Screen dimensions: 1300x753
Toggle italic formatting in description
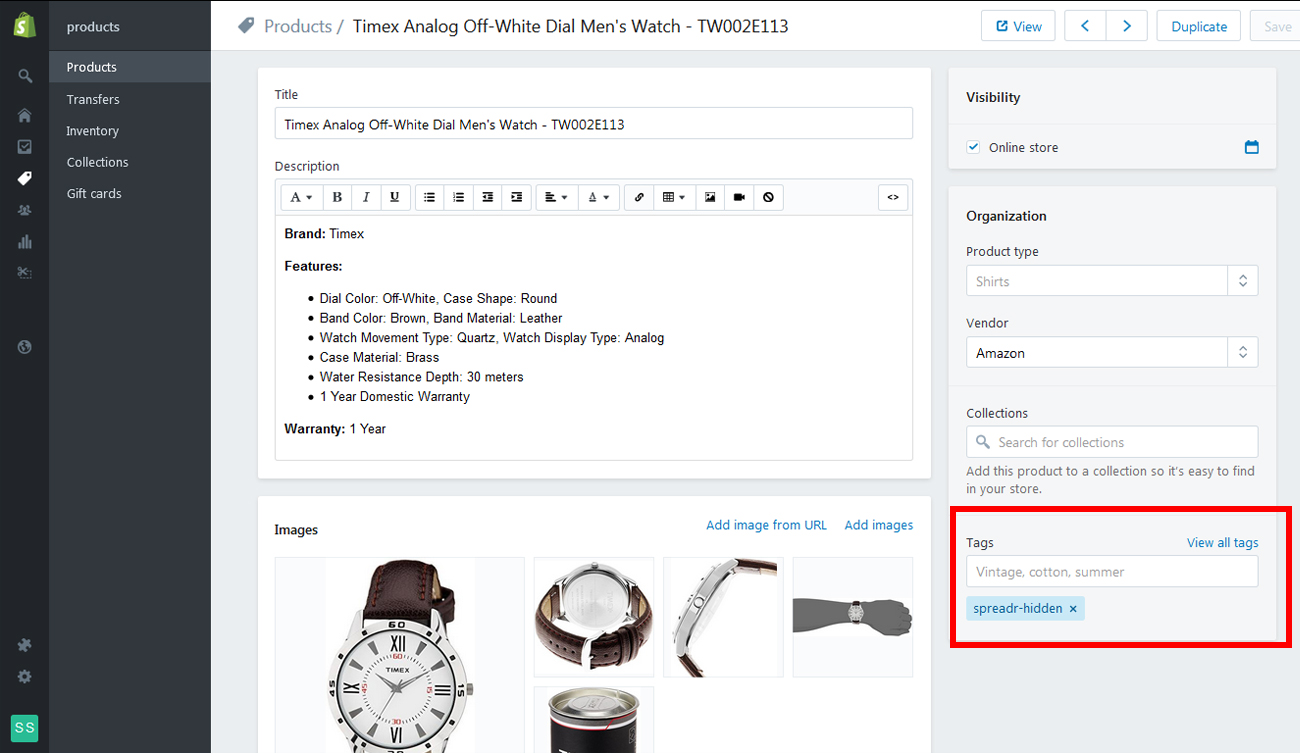pyautogui.click(x=366, y=197)
